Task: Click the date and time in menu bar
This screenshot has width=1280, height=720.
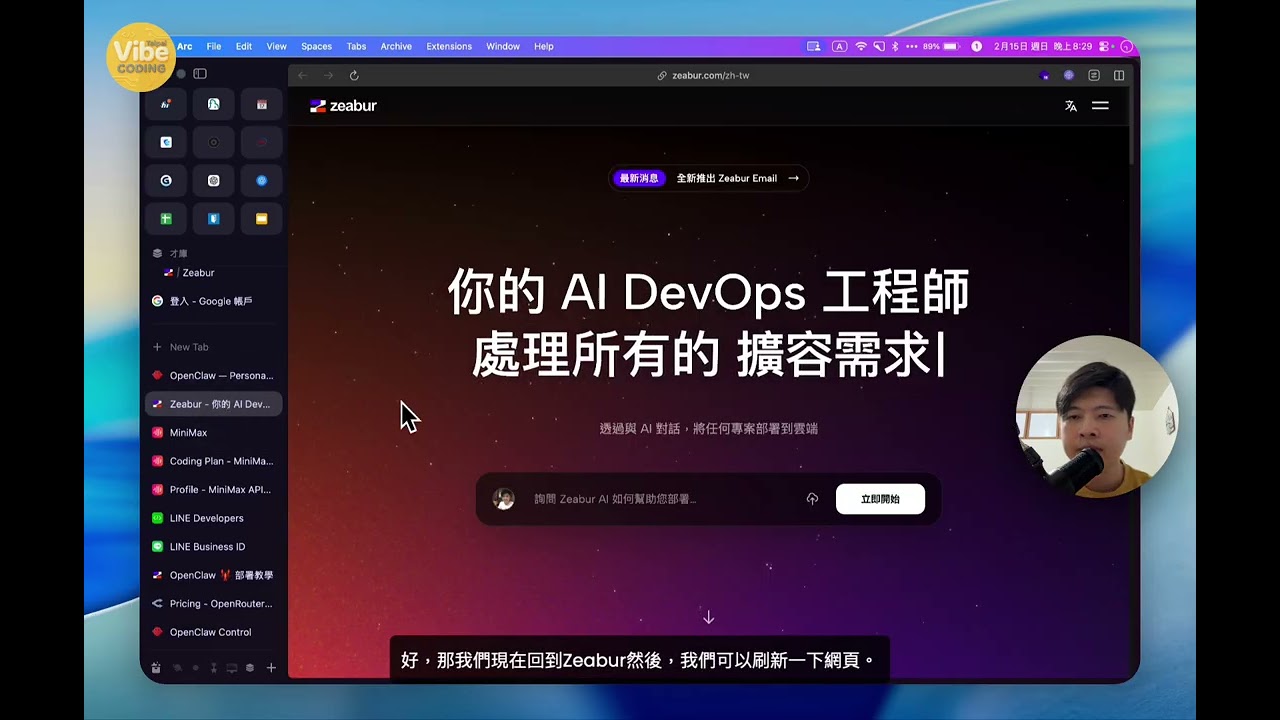Action: click(1043, 46)
